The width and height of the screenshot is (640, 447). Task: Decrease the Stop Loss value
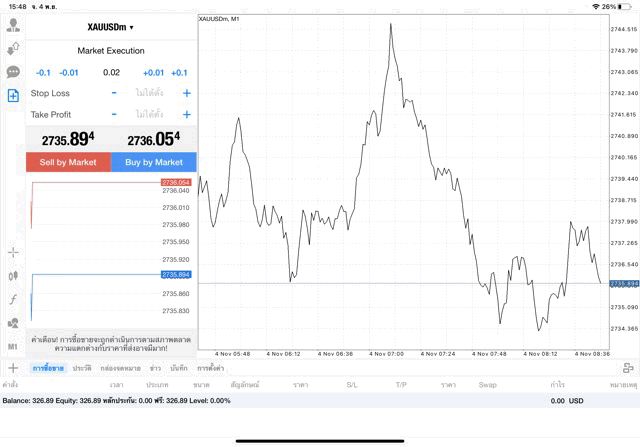click(114, 93)
